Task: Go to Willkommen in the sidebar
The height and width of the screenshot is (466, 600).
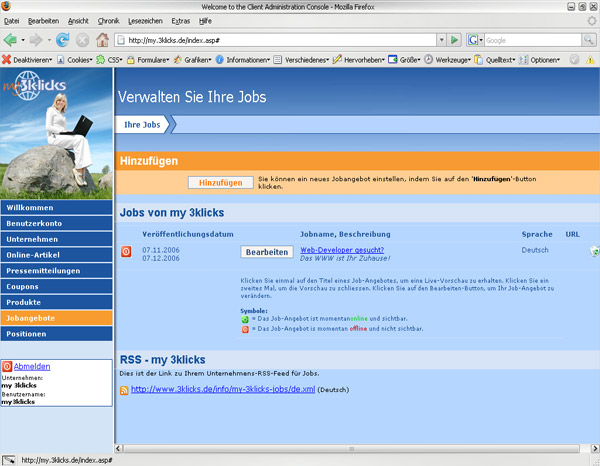Action: (57, 207)
